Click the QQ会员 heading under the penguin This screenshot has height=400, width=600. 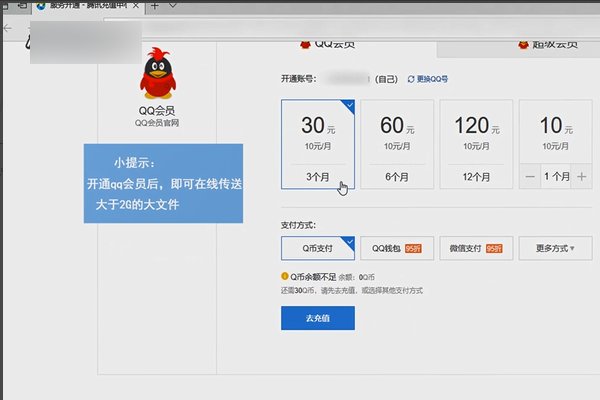[x=157, y=111]
